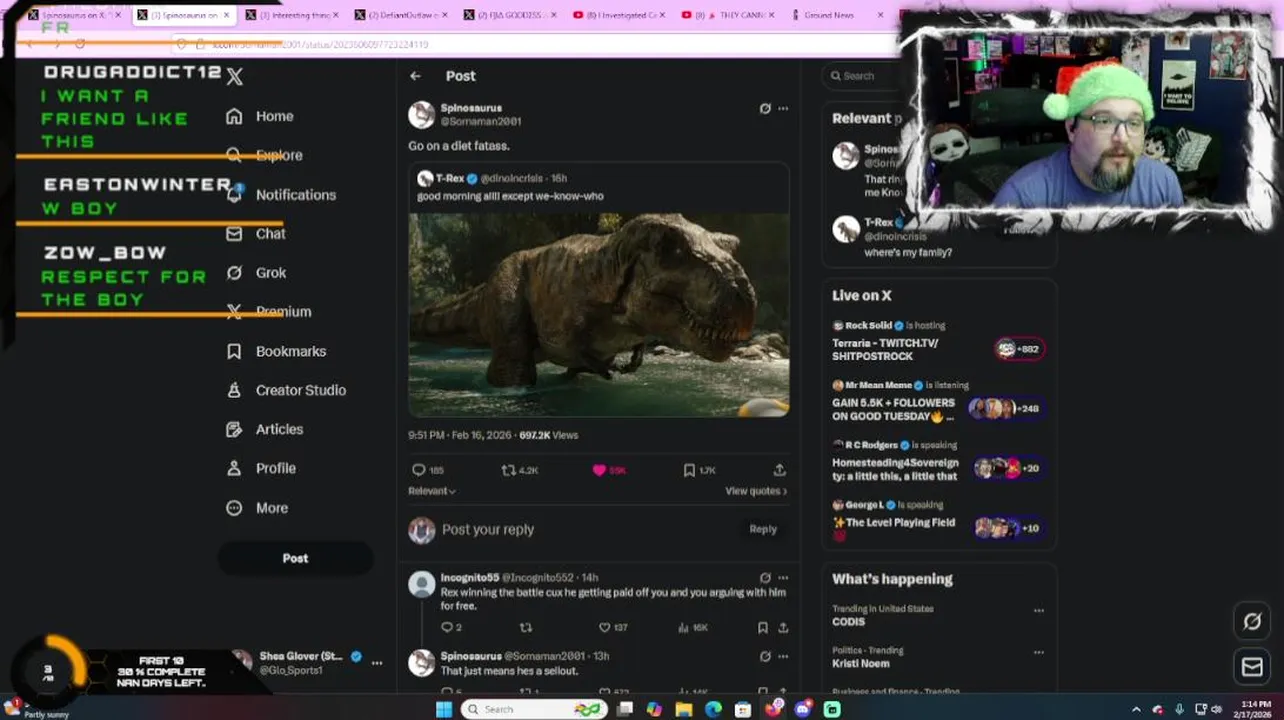Screen dimensions: 1284x720
Task: Open CODIS trend more options
Action: coord(1039,610)
